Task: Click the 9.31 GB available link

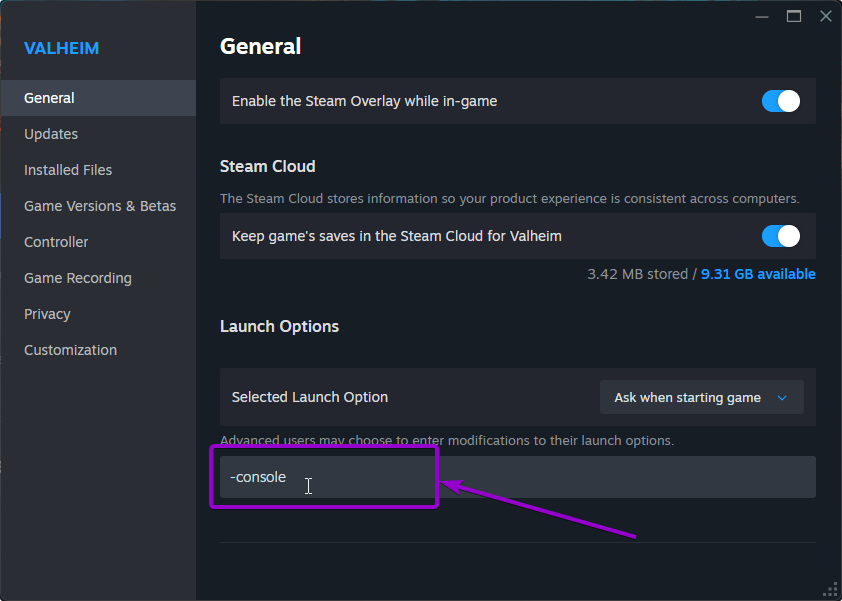Action: (758, 274)
